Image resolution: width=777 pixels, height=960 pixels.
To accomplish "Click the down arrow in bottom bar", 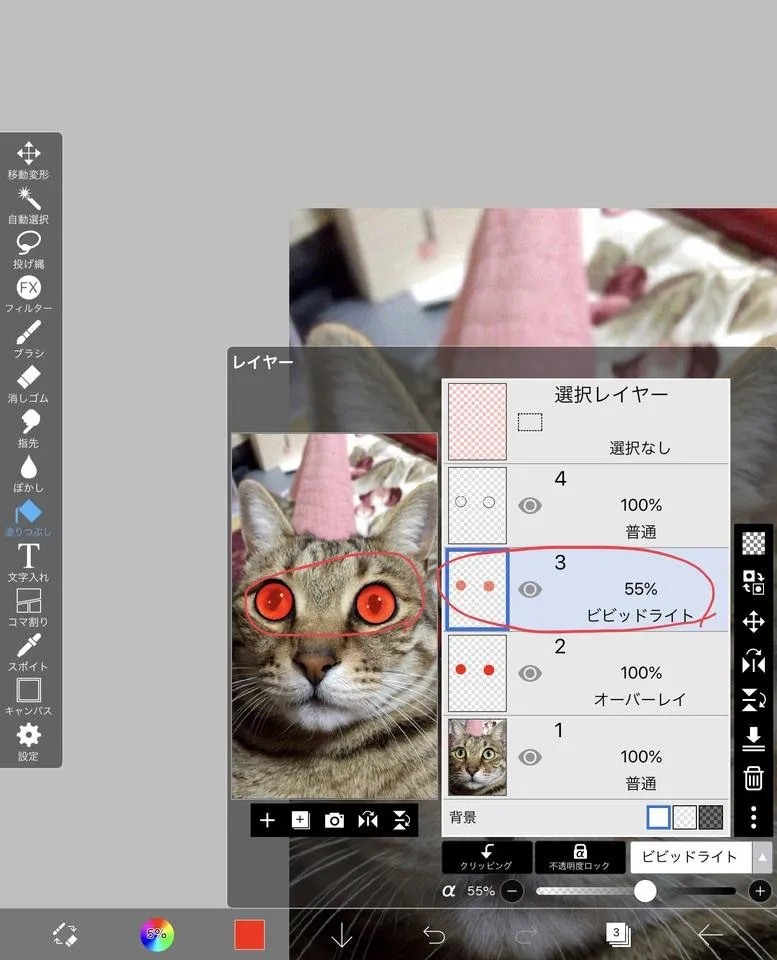I will (341, 934).
